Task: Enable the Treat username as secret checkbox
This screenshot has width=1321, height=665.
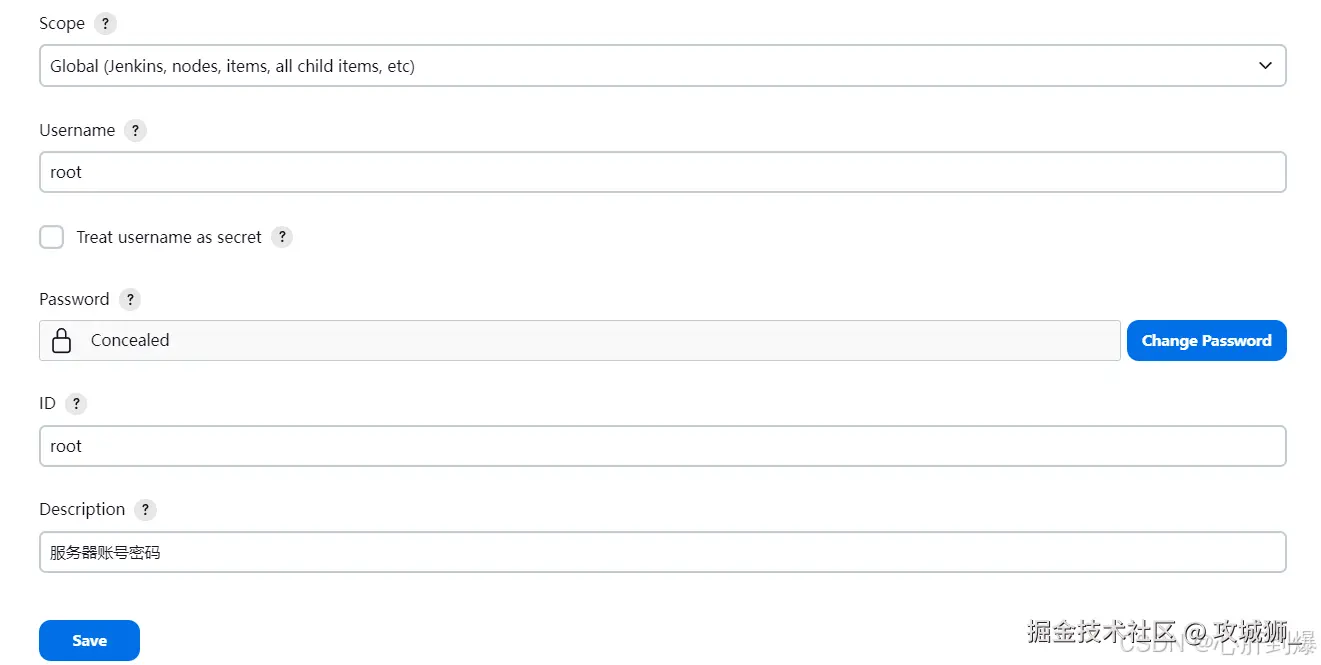Action: coord(52,237)
